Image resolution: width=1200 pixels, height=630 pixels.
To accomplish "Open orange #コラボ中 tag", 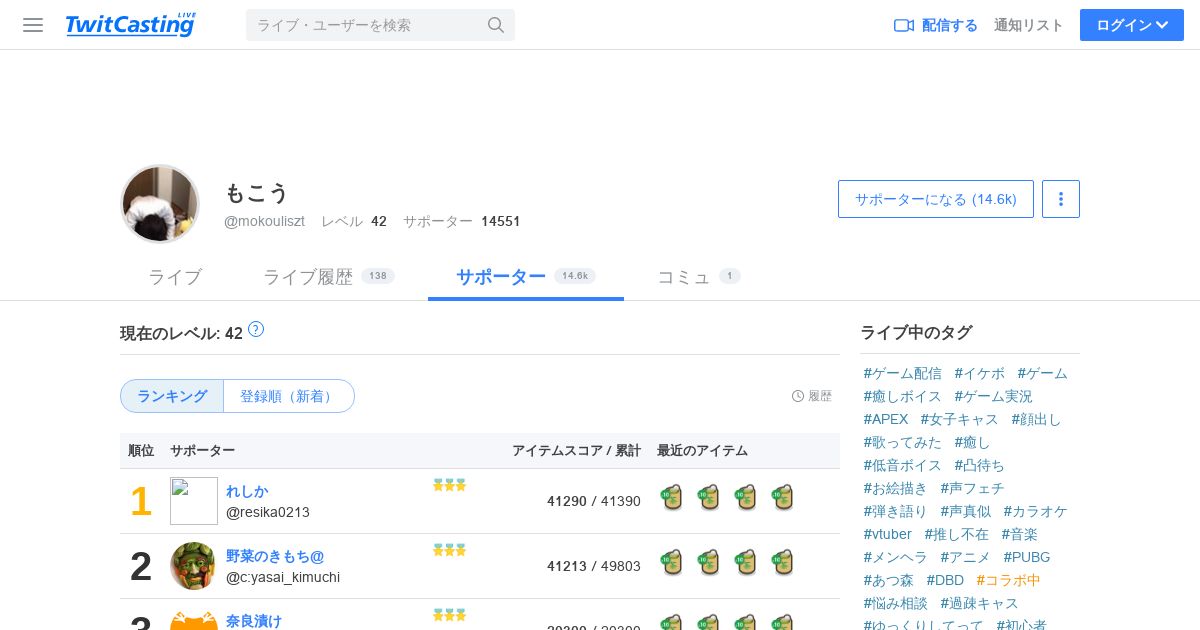I will [1009, 580].
